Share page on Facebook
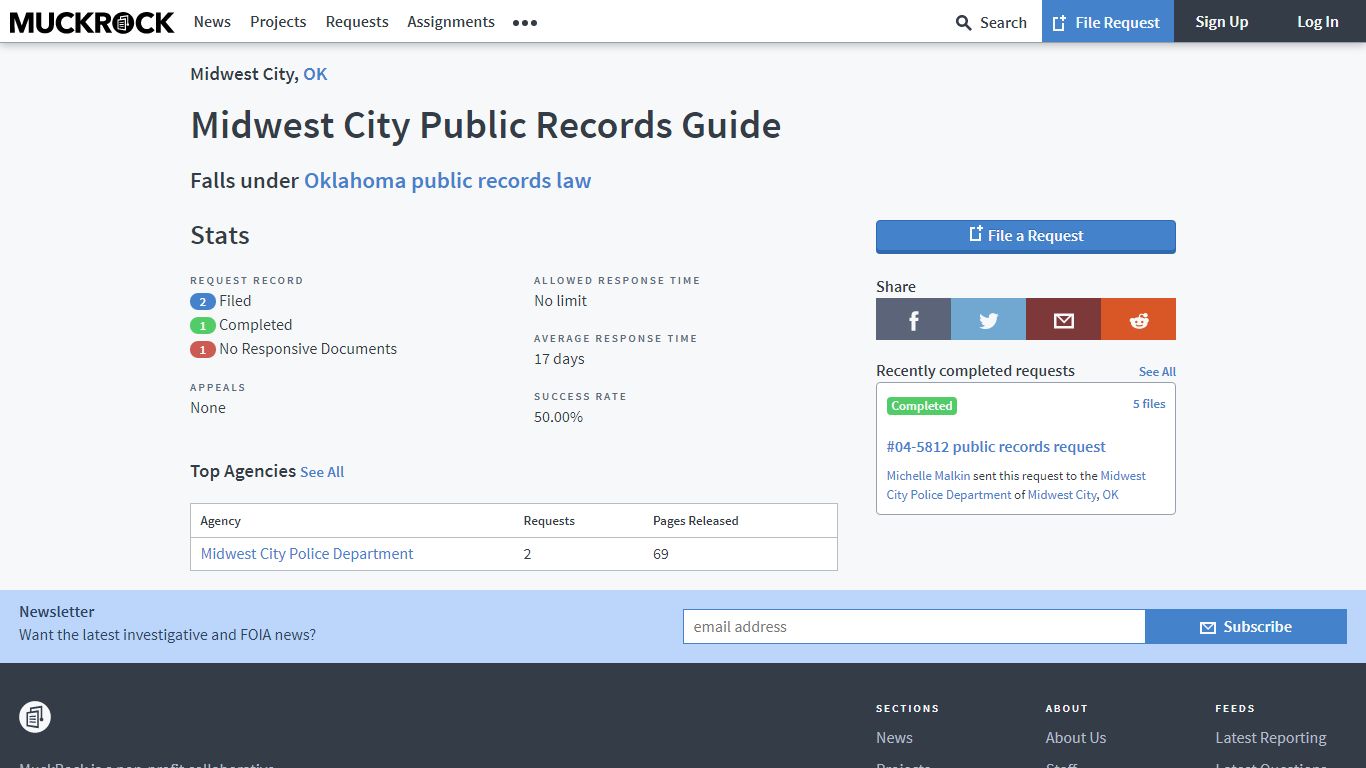Screen dimensions: 1366x768 tap(913, 320)
